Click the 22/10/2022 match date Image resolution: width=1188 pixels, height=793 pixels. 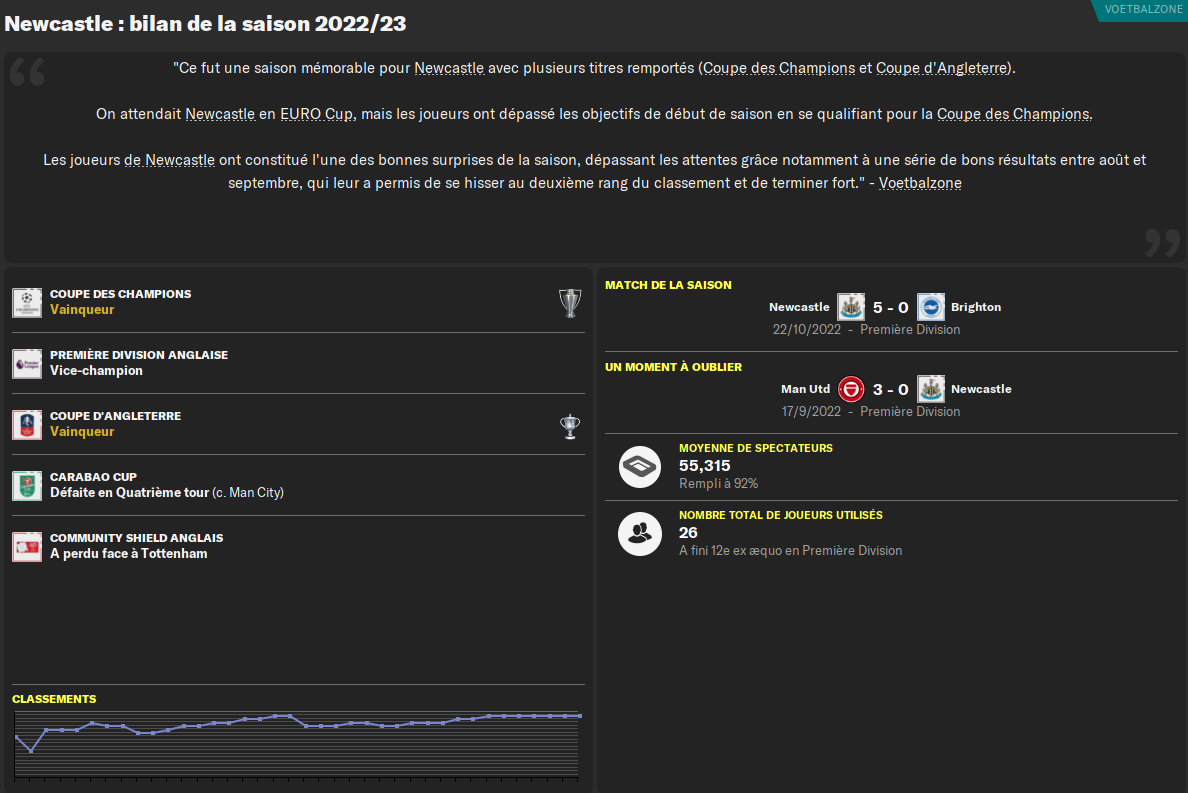pyautogui.click(x=807, y=330)
